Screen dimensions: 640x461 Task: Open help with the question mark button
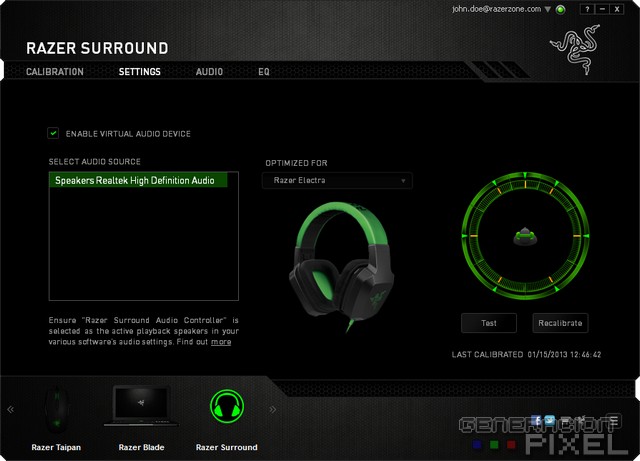tap(587, 9)
